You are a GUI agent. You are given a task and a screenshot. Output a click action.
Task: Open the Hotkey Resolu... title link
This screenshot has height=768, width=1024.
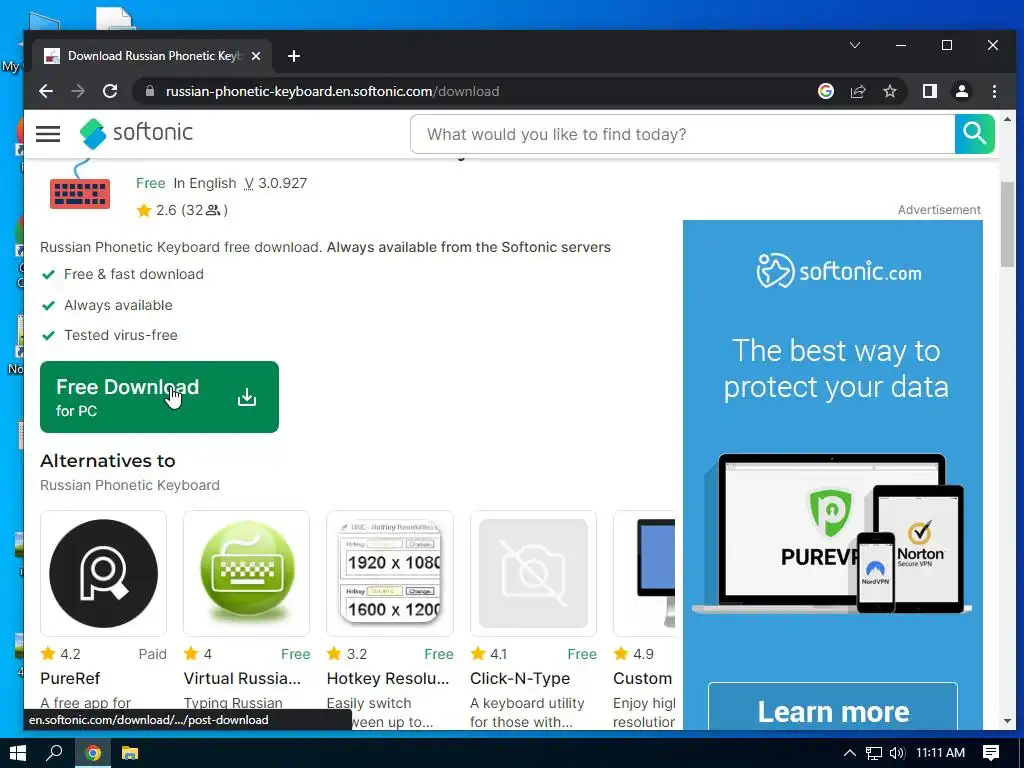click(x=388, y=679)
